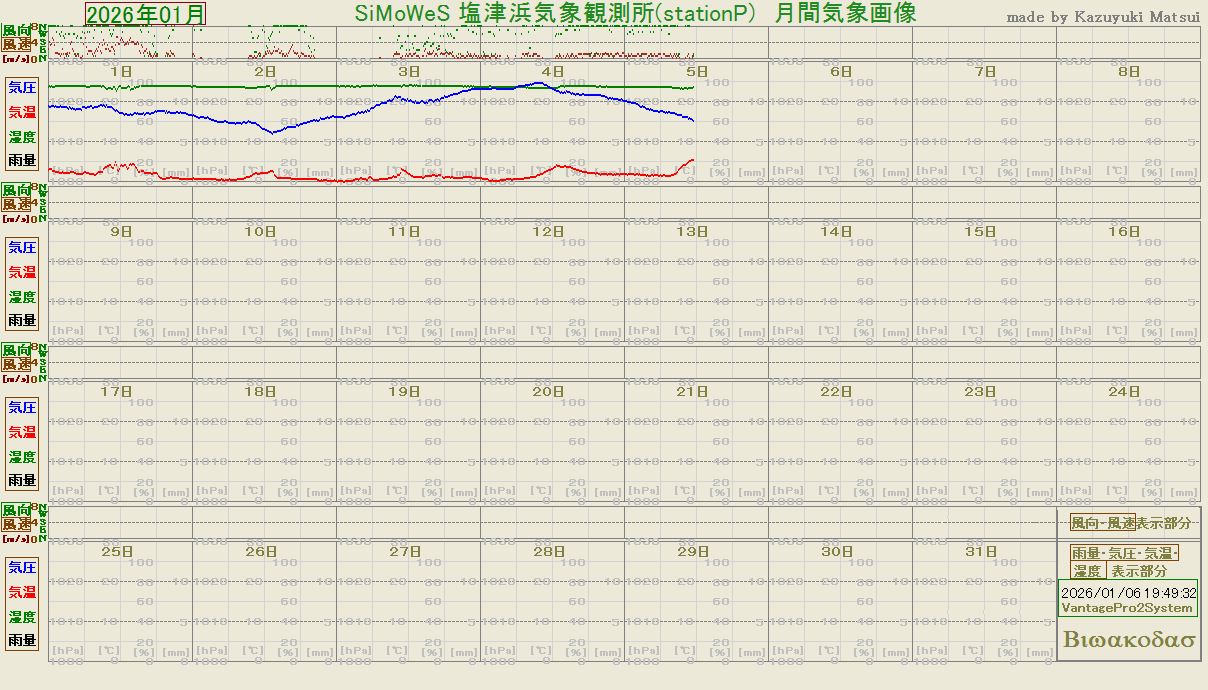The width and height of the screenshot is (1208, 690).
Task: Click the VantagePro2System text
Action: (x=1127, y=608)
